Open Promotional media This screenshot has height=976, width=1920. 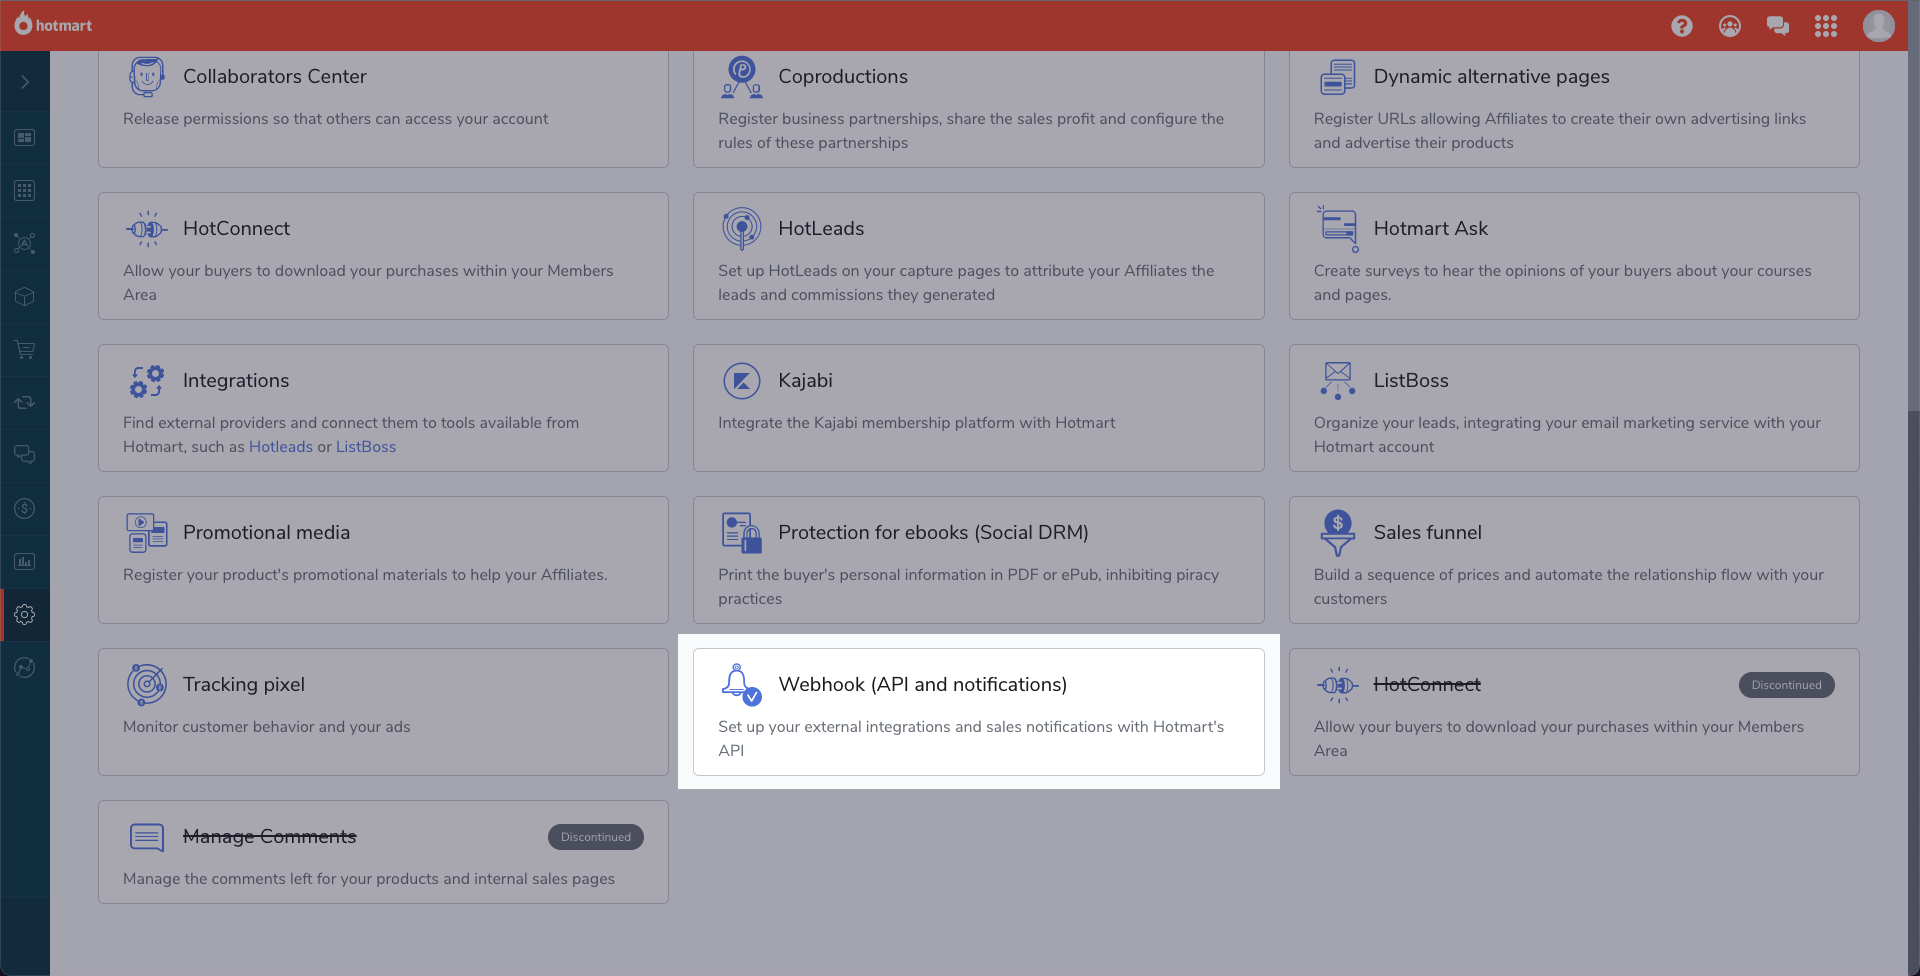tap(266, 533)
